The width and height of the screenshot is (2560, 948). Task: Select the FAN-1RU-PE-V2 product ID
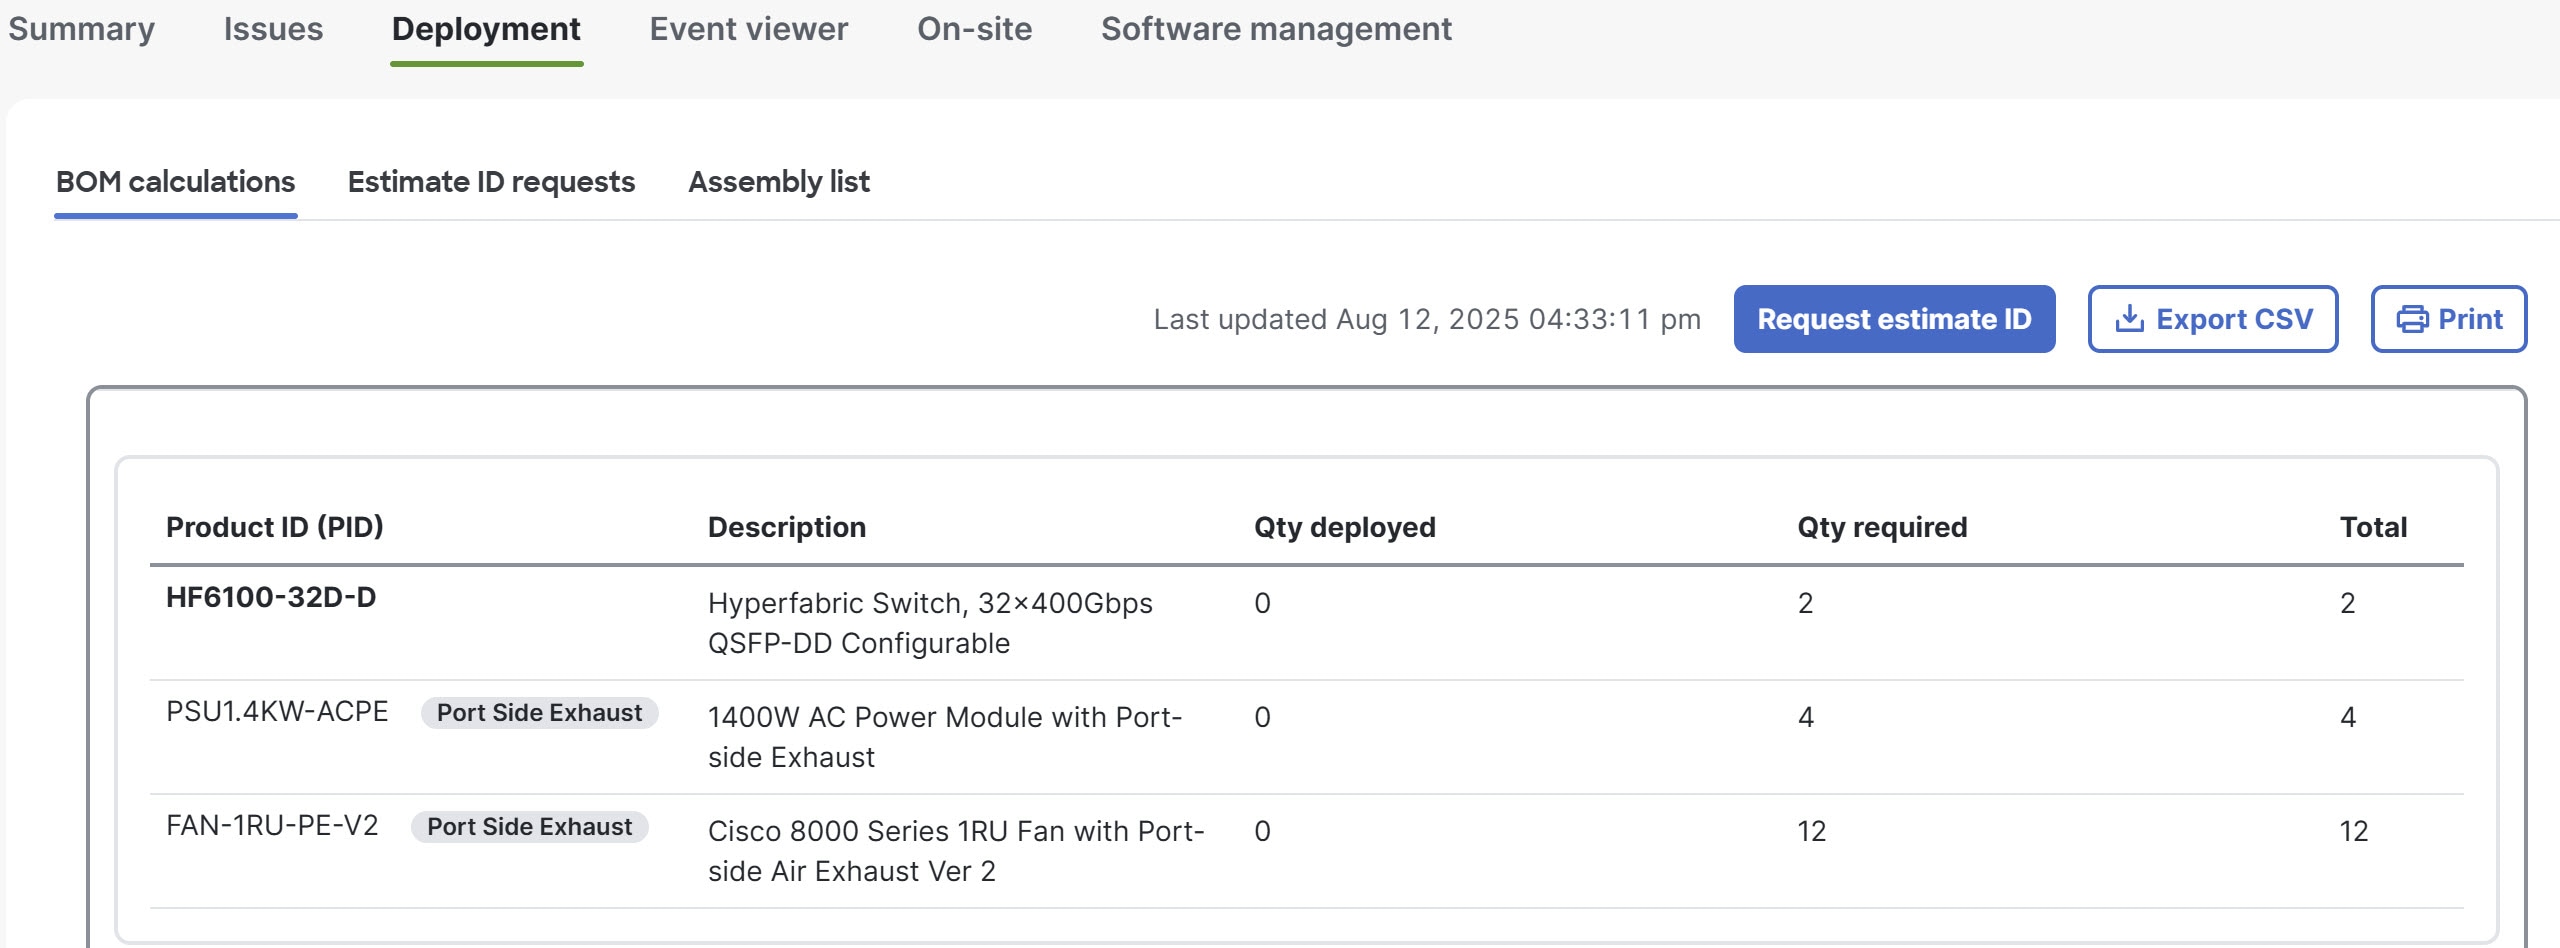pyautogui.click(x=272, y=825)
